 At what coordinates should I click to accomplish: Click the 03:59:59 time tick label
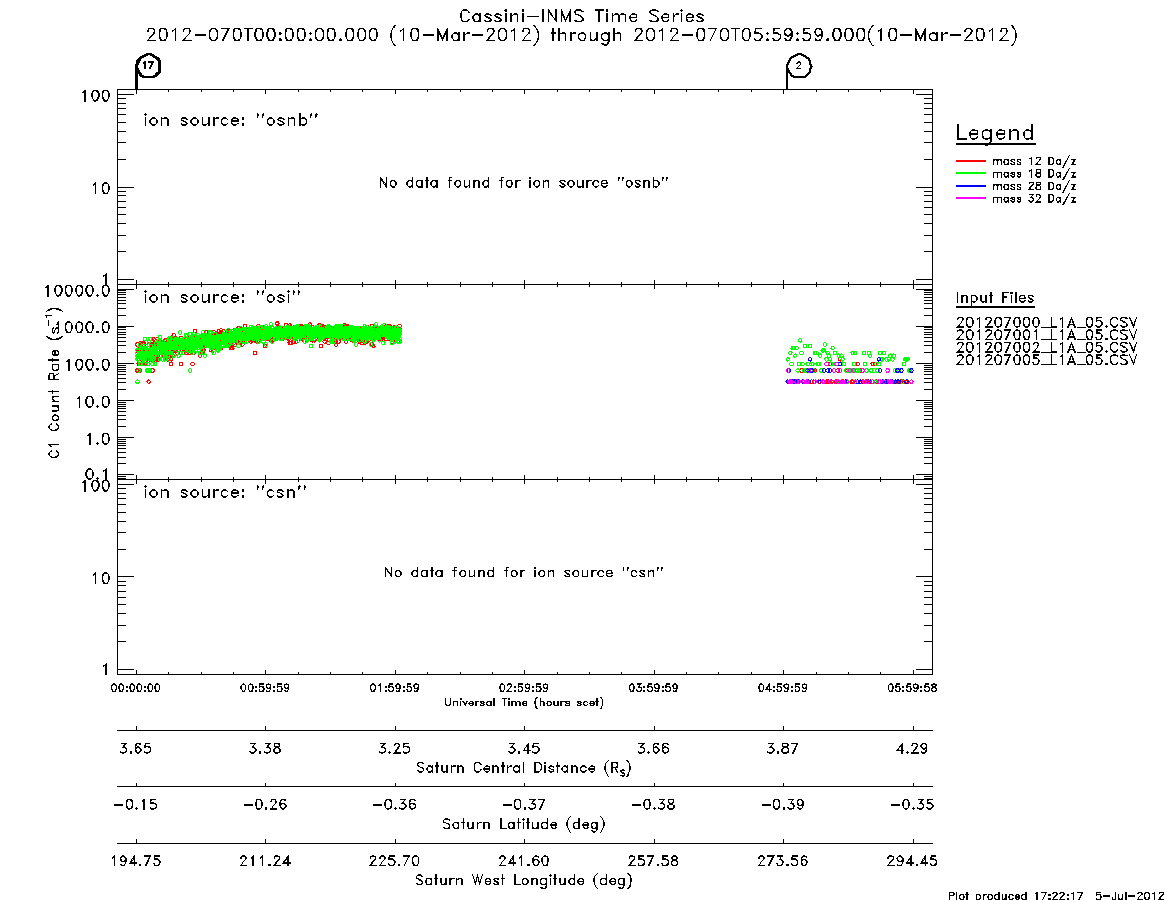653,688
